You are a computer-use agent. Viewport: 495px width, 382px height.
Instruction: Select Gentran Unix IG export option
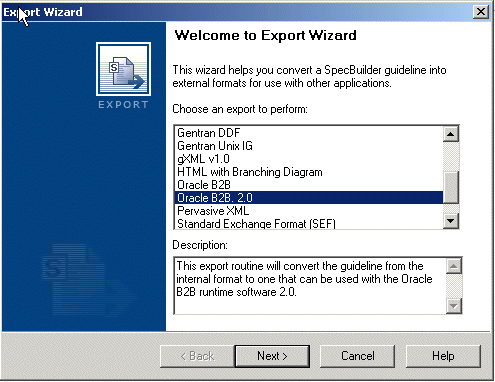coord(309,146)
